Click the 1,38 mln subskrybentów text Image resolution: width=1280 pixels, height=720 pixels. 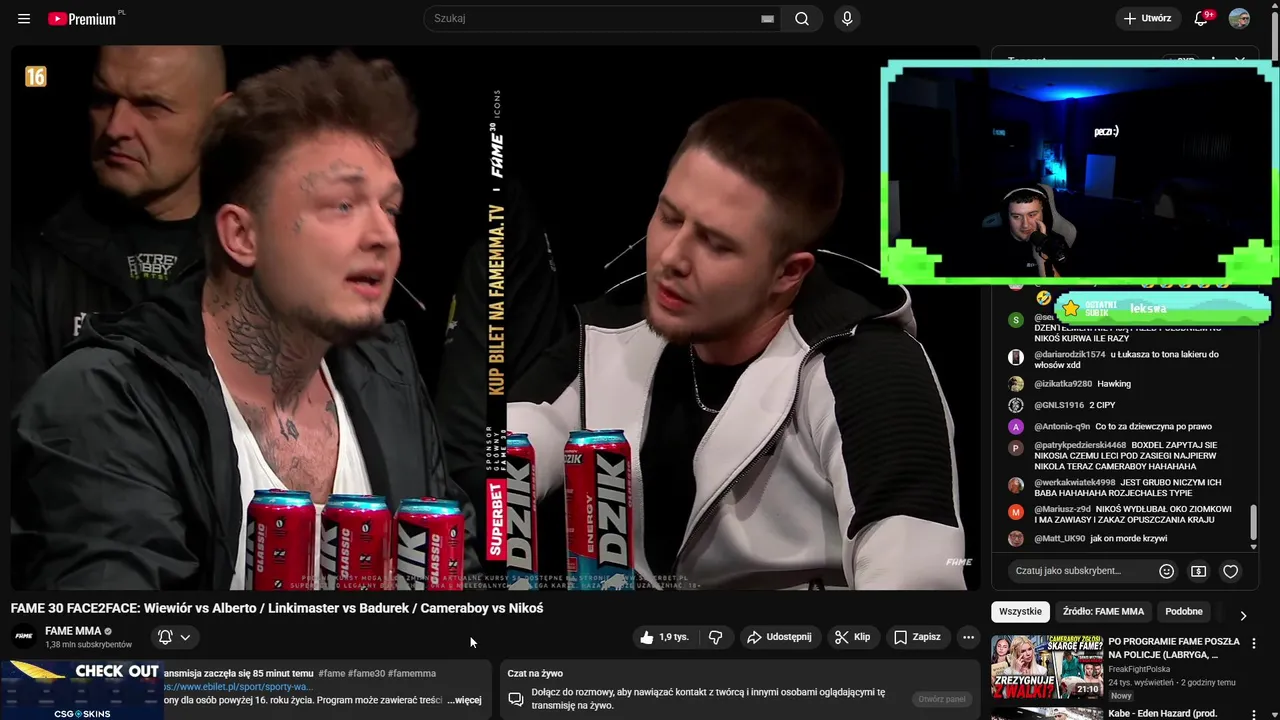click(88, 645)
